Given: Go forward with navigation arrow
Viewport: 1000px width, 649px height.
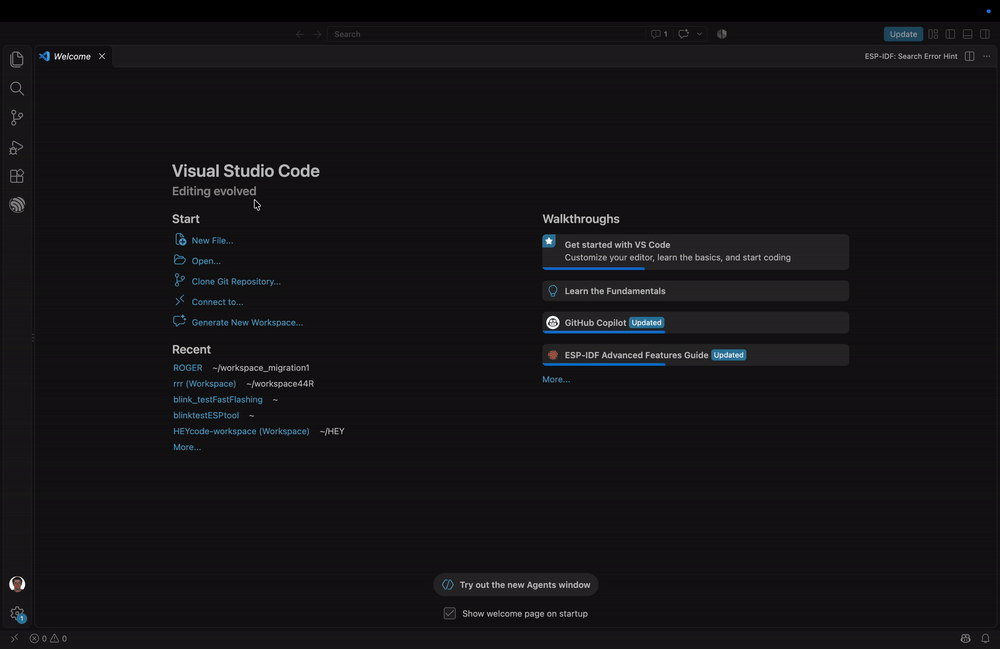Looking at the screenshot, I should [317, 34].
